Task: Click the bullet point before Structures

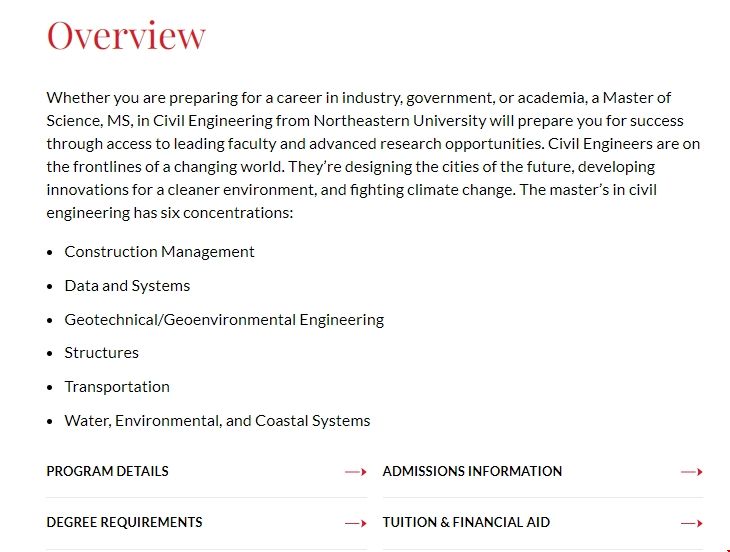Action: (x=50, y=354)
